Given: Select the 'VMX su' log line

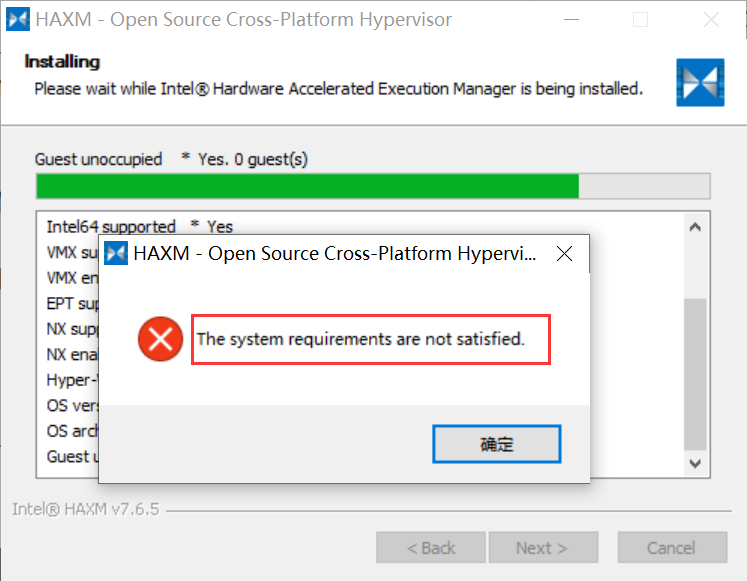Looking at the screenshot, I should [72, 252].
